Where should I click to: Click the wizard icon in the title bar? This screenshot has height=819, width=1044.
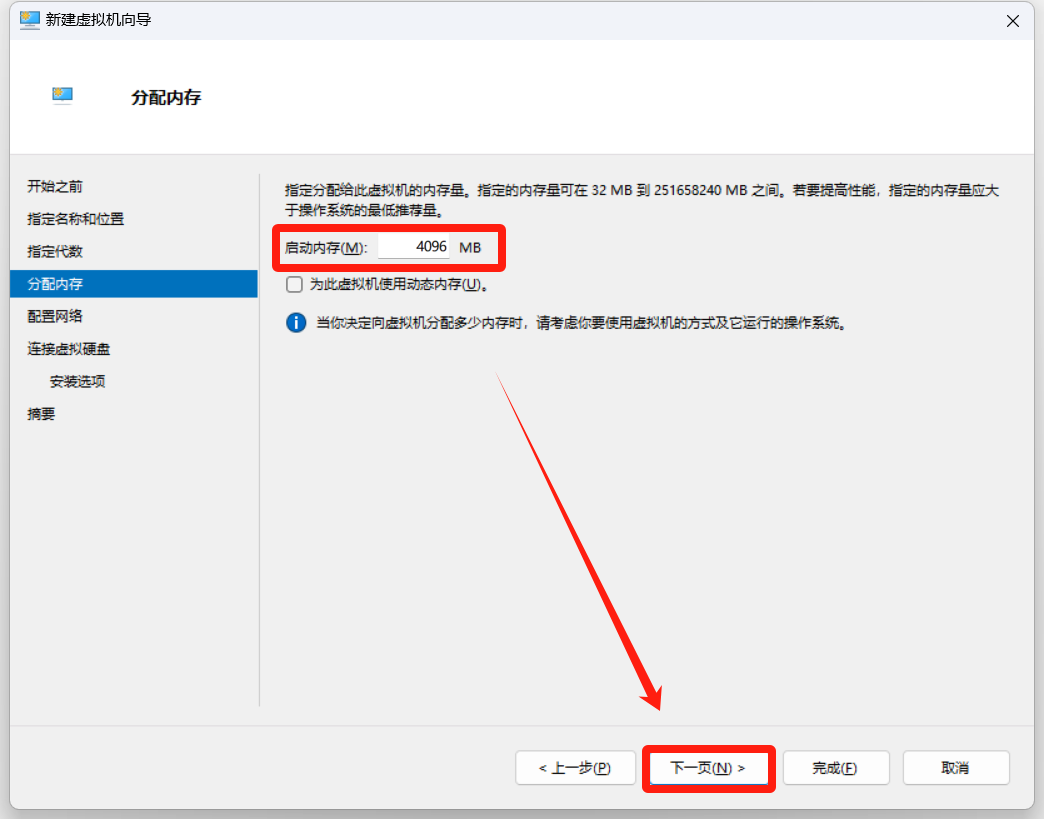[29, 19]
